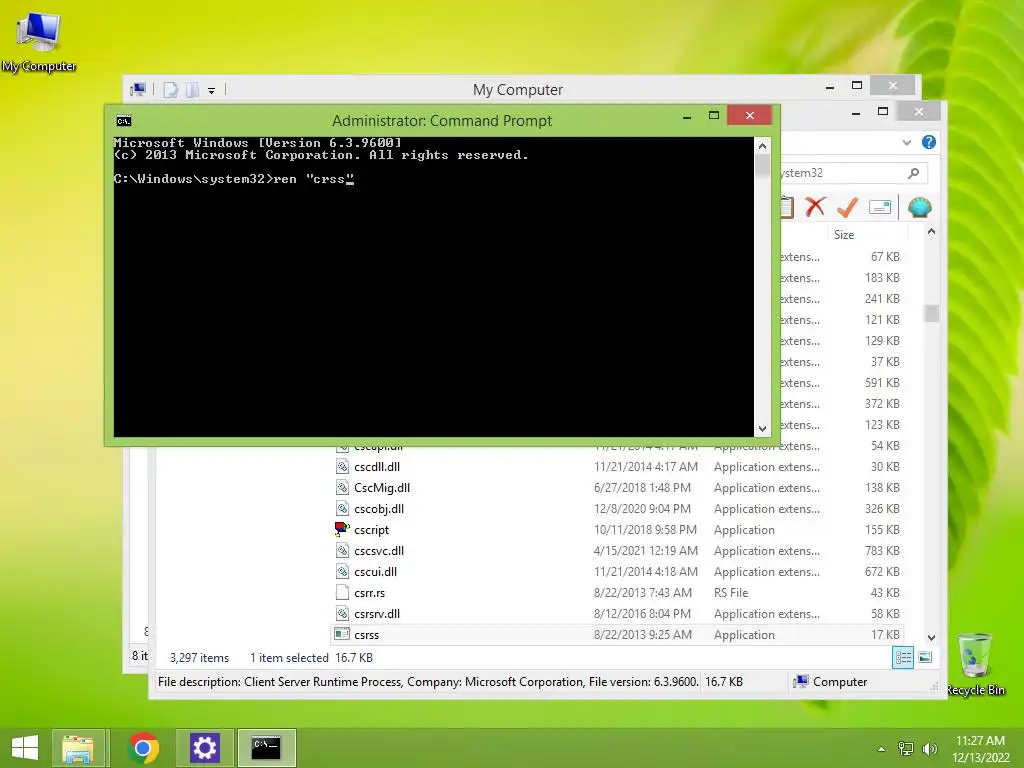Viewport: 1024px width, 768px height.
Task: Expand the ribbon chevron in Explorer
Action: coord(906,142)
